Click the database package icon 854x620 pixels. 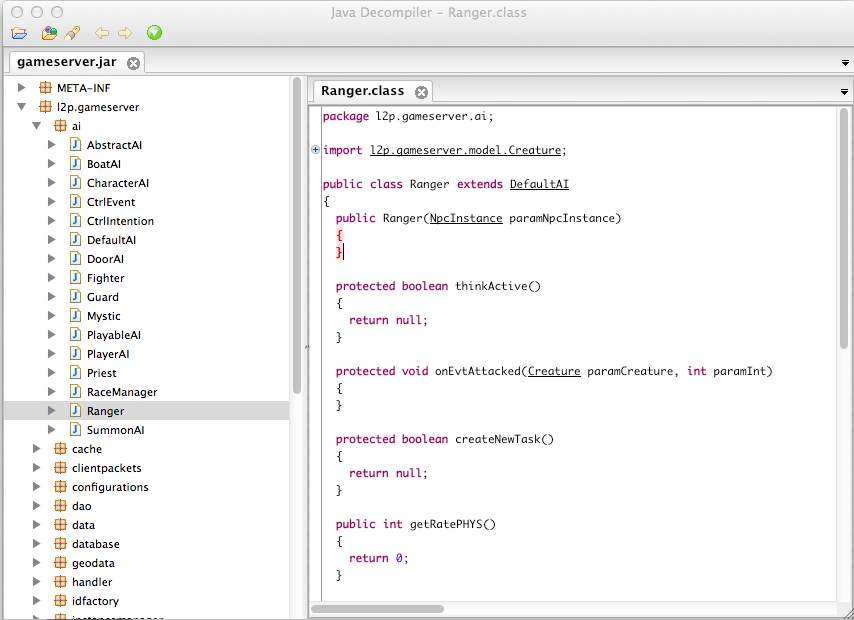click(60, 544)
